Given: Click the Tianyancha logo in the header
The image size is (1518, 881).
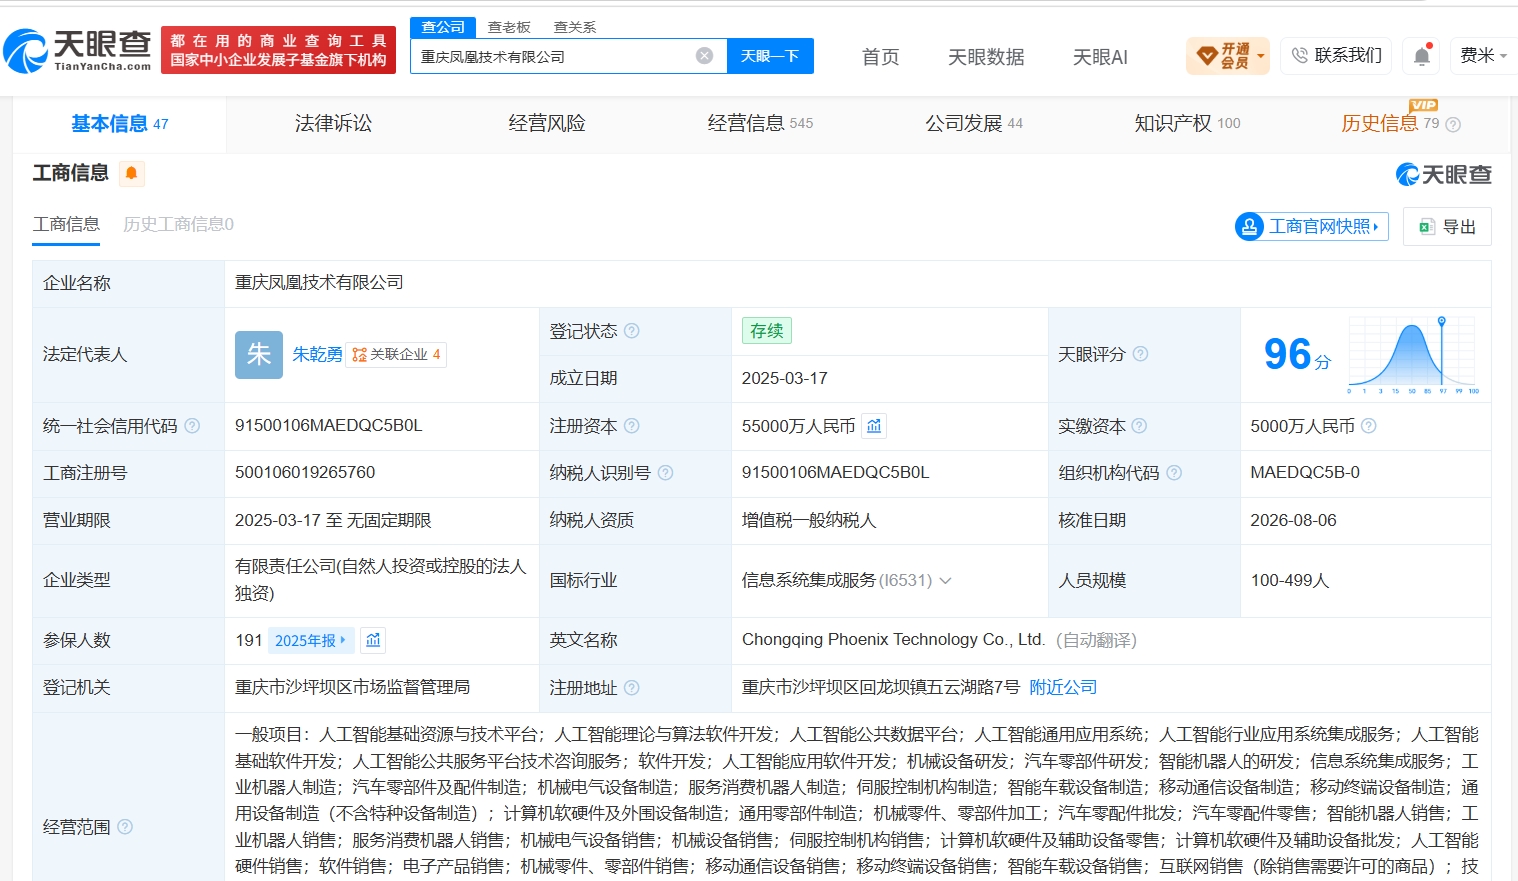Looking at the screenshot, I should pyautogui.click(x=77, y=50).
